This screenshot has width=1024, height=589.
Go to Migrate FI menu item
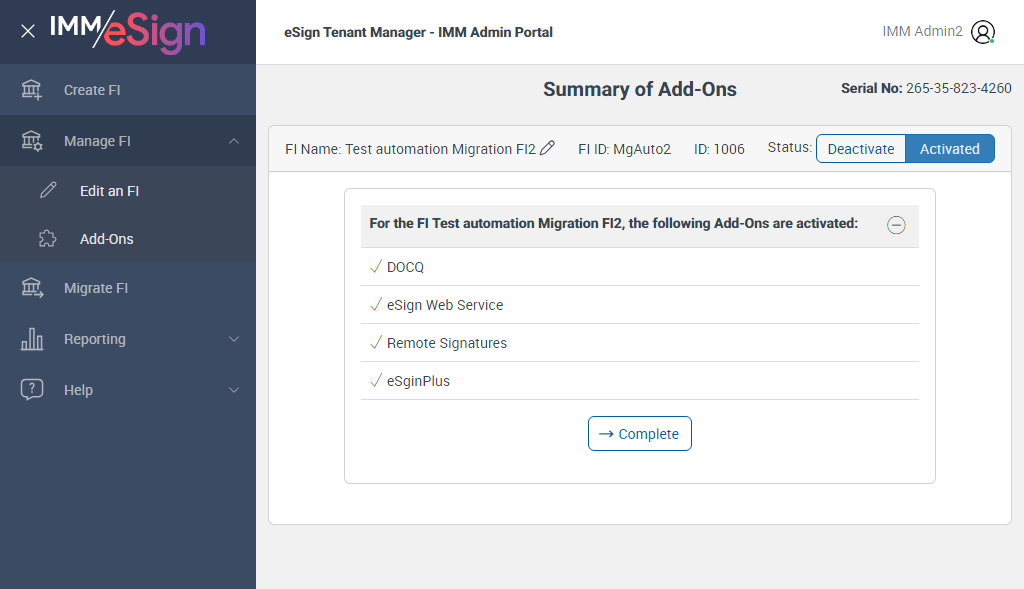(96, 288)
